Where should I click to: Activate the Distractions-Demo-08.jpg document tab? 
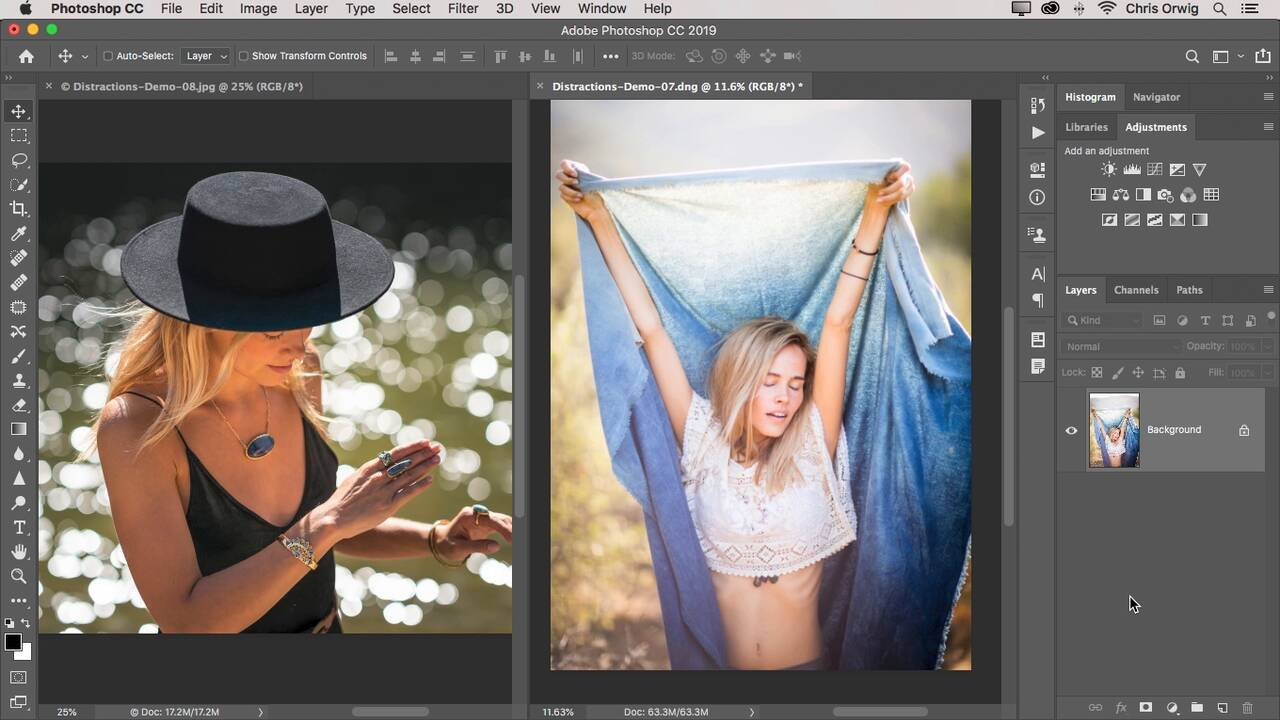pos(181,87)
